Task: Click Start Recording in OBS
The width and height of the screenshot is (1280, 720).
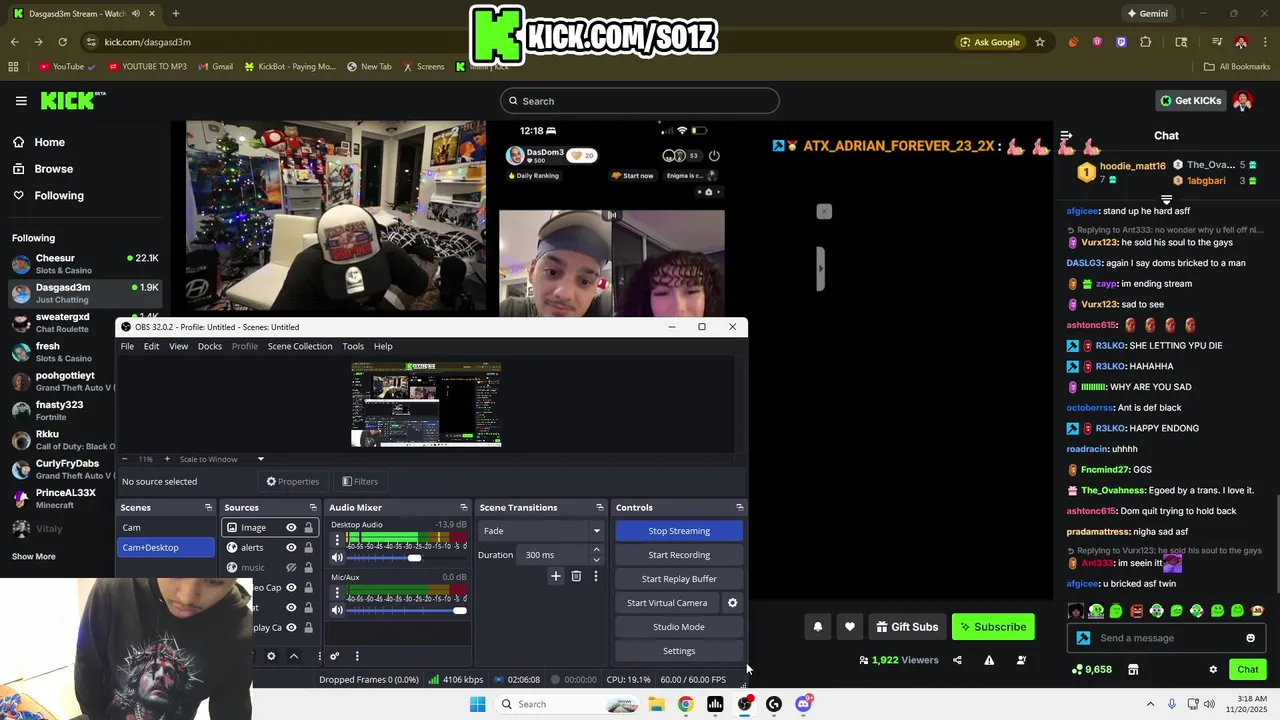Action: [679, 555]
